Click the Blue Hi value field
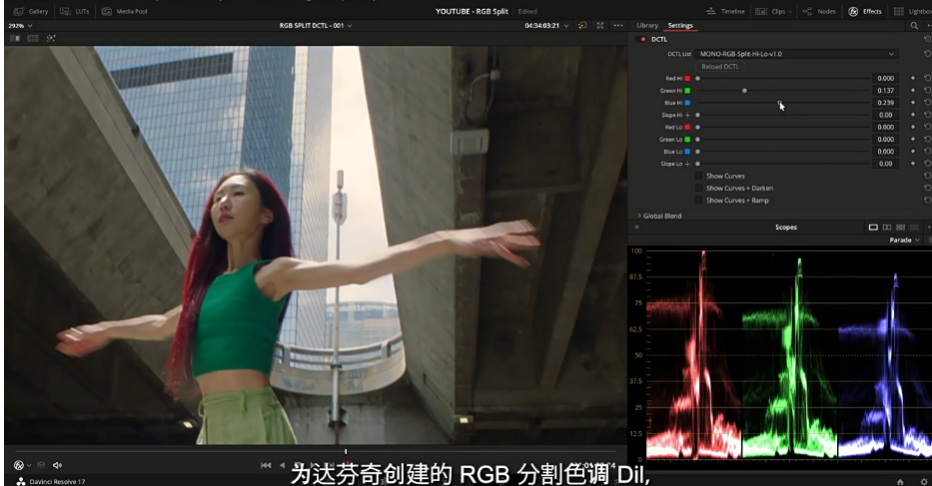 (x=885, y=103)
